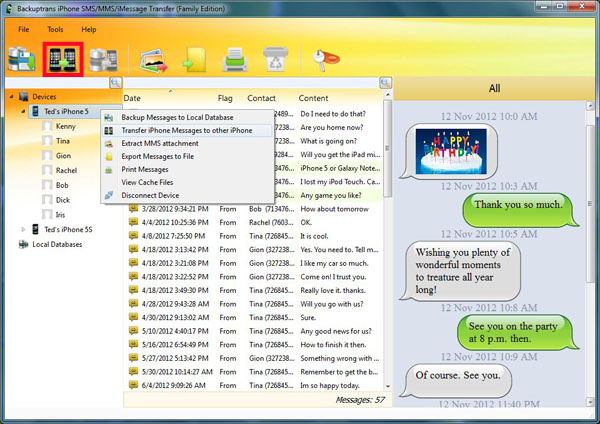The width and height of the screenshot is (600, 424).
Task: Click the conversation pane scroll down arrow
Action: pos(590,402)
